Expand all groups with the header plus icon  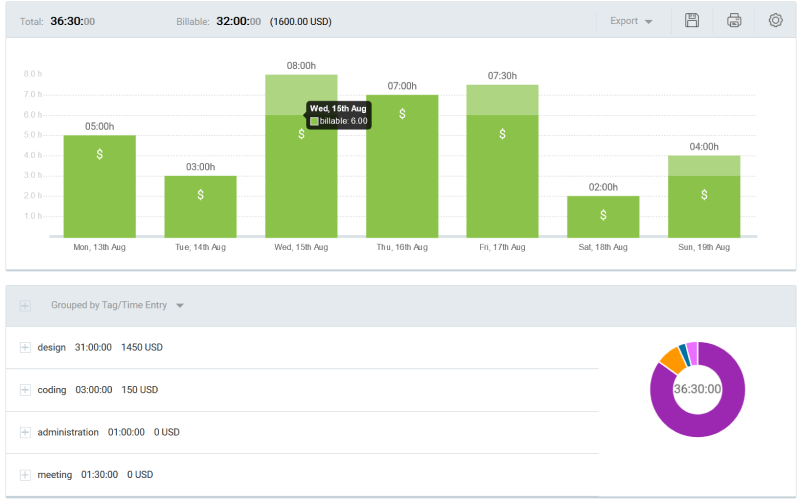25,306
